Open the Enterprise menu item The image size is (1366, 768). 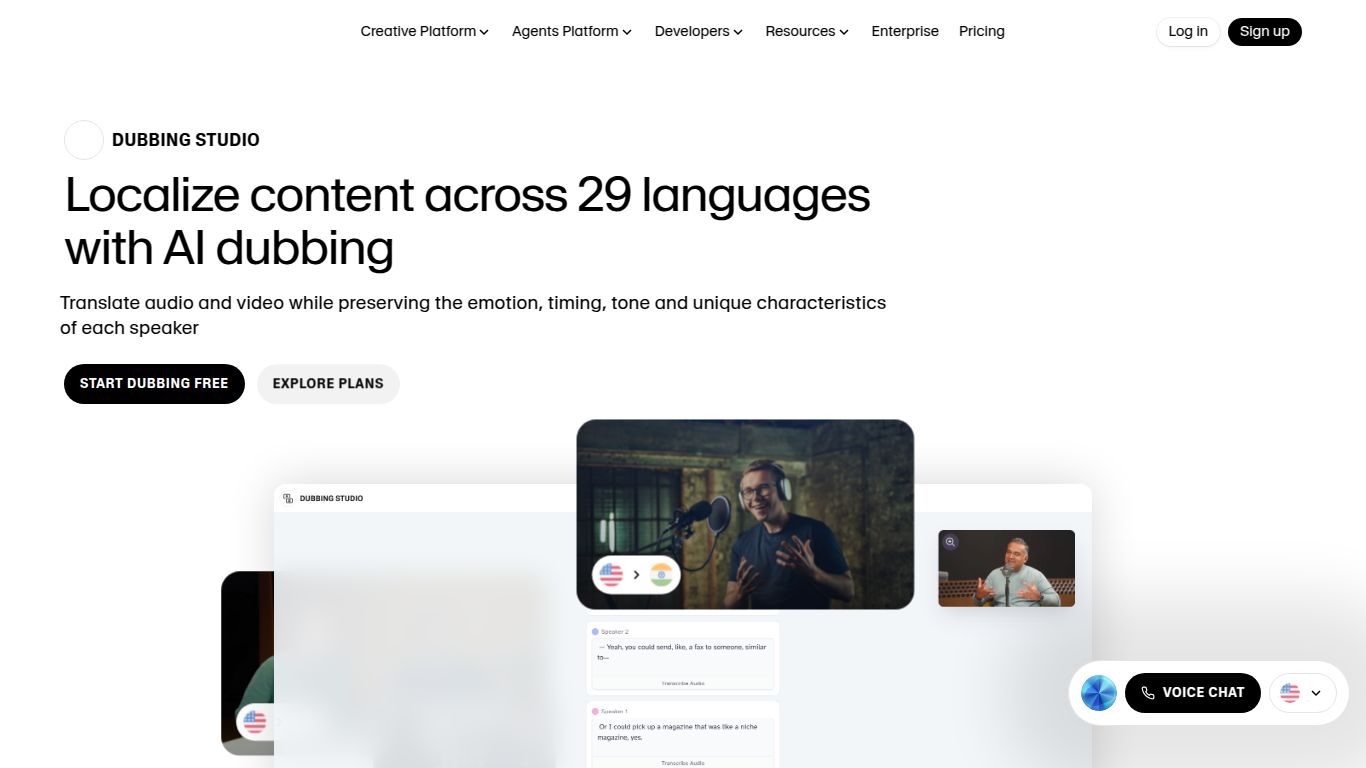[905, 31]
